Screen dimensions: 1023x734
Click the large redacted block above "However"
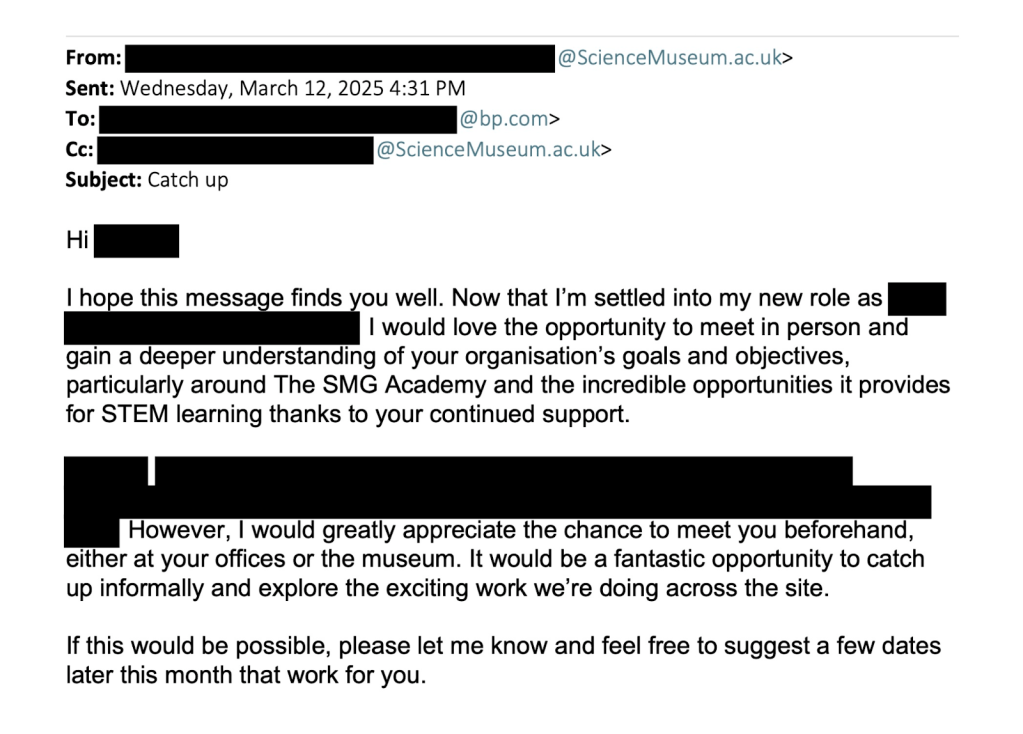pos(500,486)
